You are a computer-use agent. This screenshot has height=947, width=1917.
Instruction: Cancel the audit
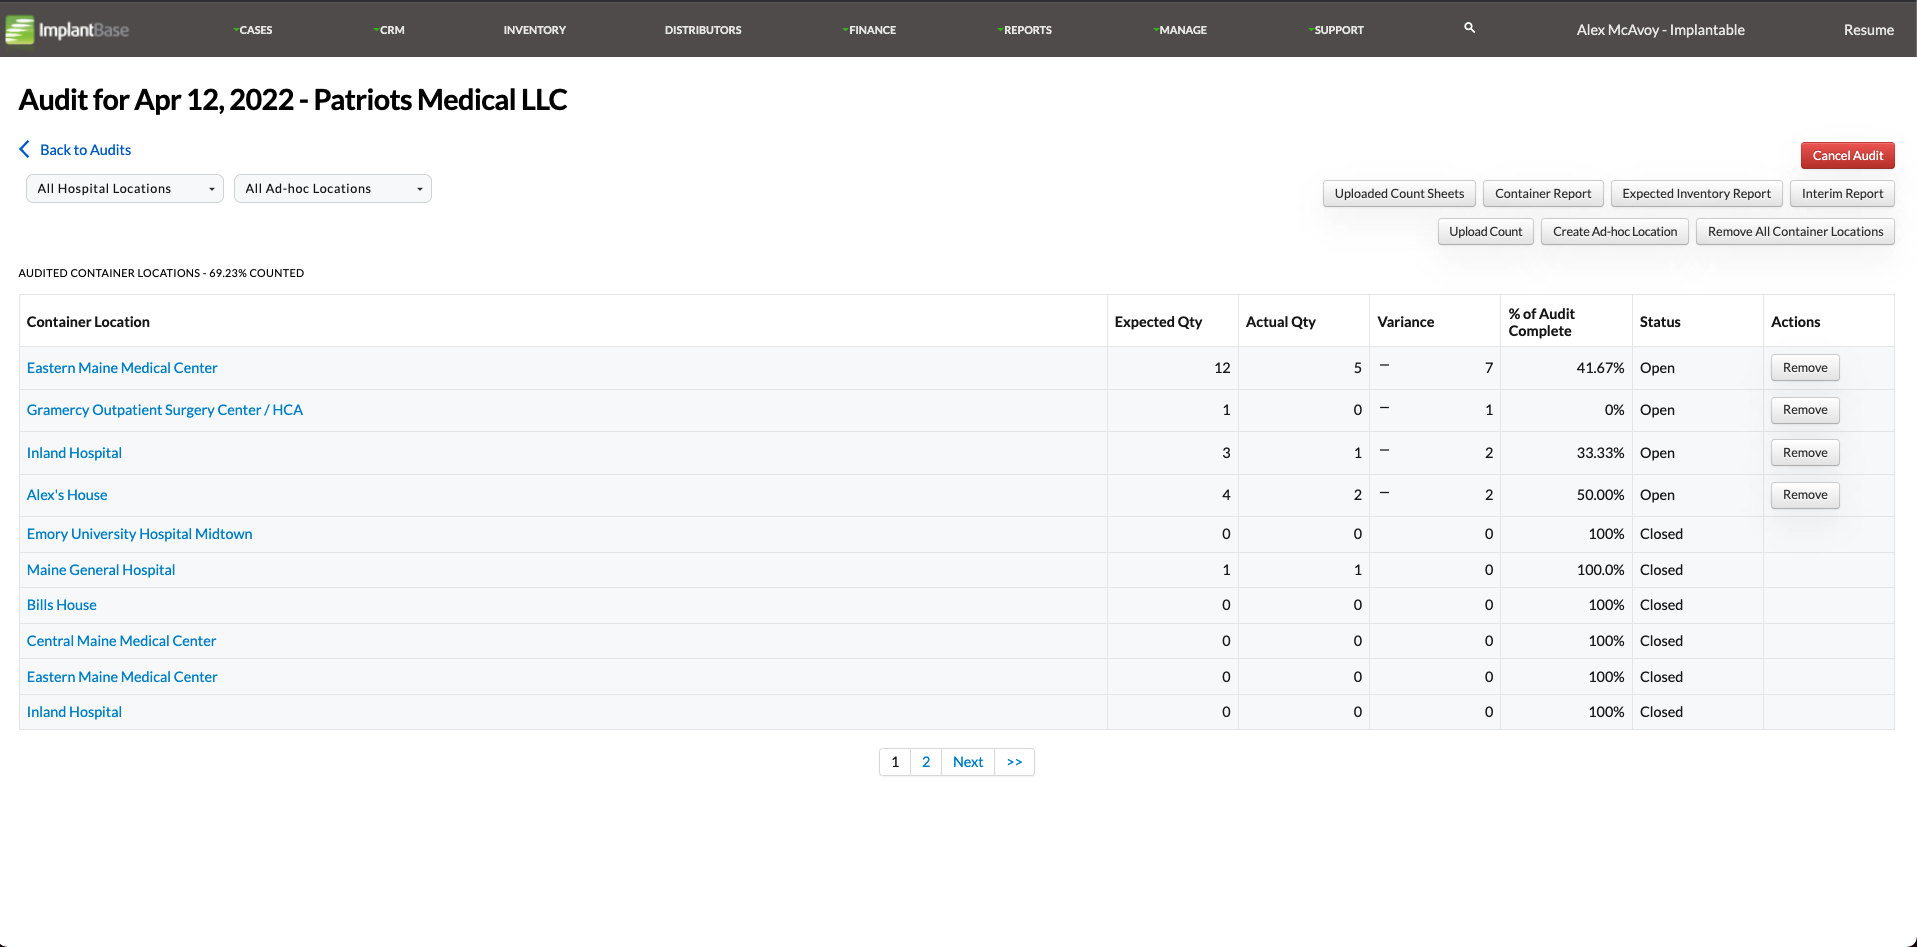1848,155
